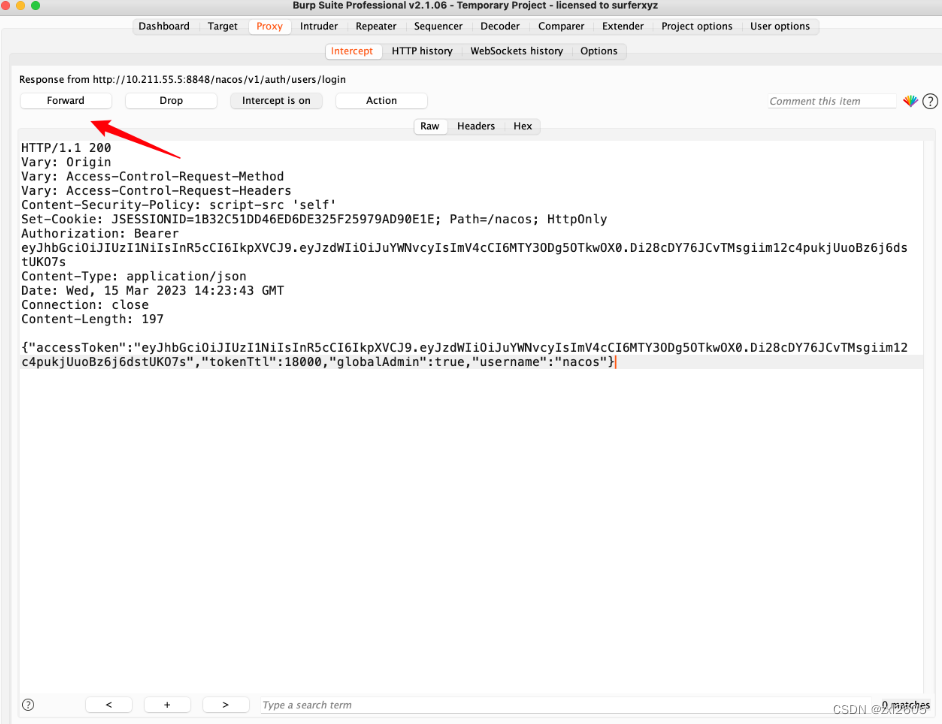Switch to the Dashboard tab
The image size is (942, 724).
[x=164, y=26]
